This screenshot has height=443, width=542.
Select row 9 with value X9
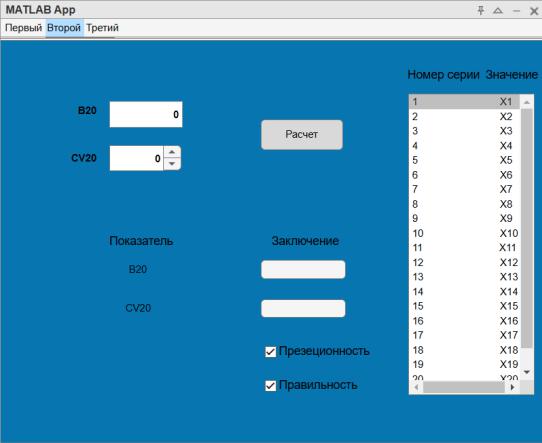pos(465,218)
